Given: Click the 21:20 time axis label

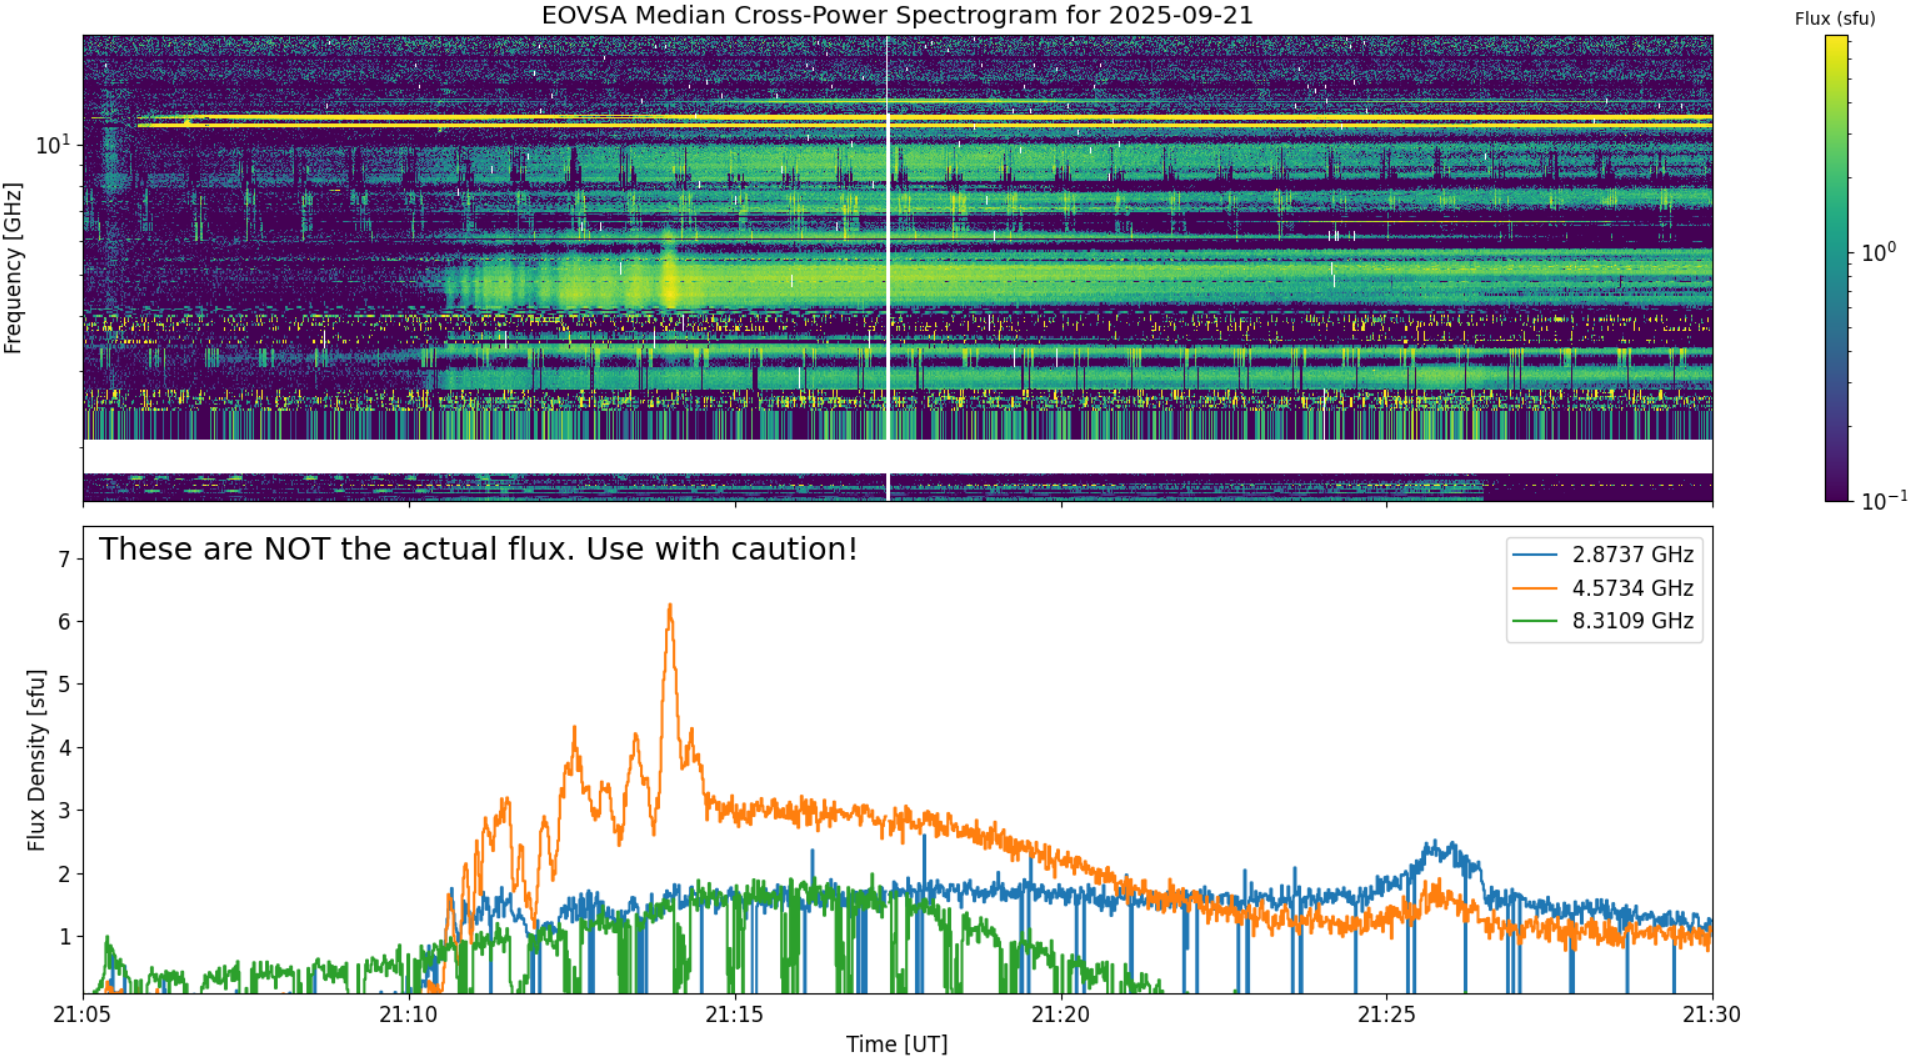Looking at the screenshot, I should (1060, 1015).
